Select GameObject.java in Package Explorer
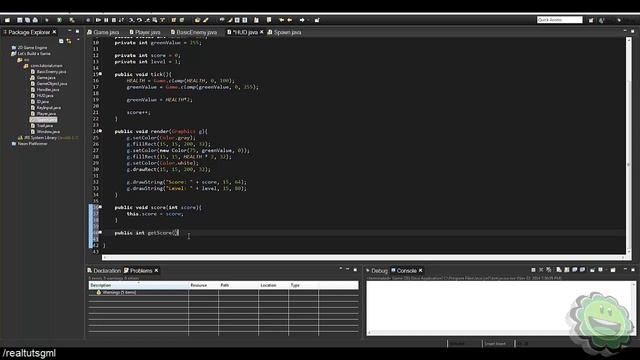 tap(49, 84)
